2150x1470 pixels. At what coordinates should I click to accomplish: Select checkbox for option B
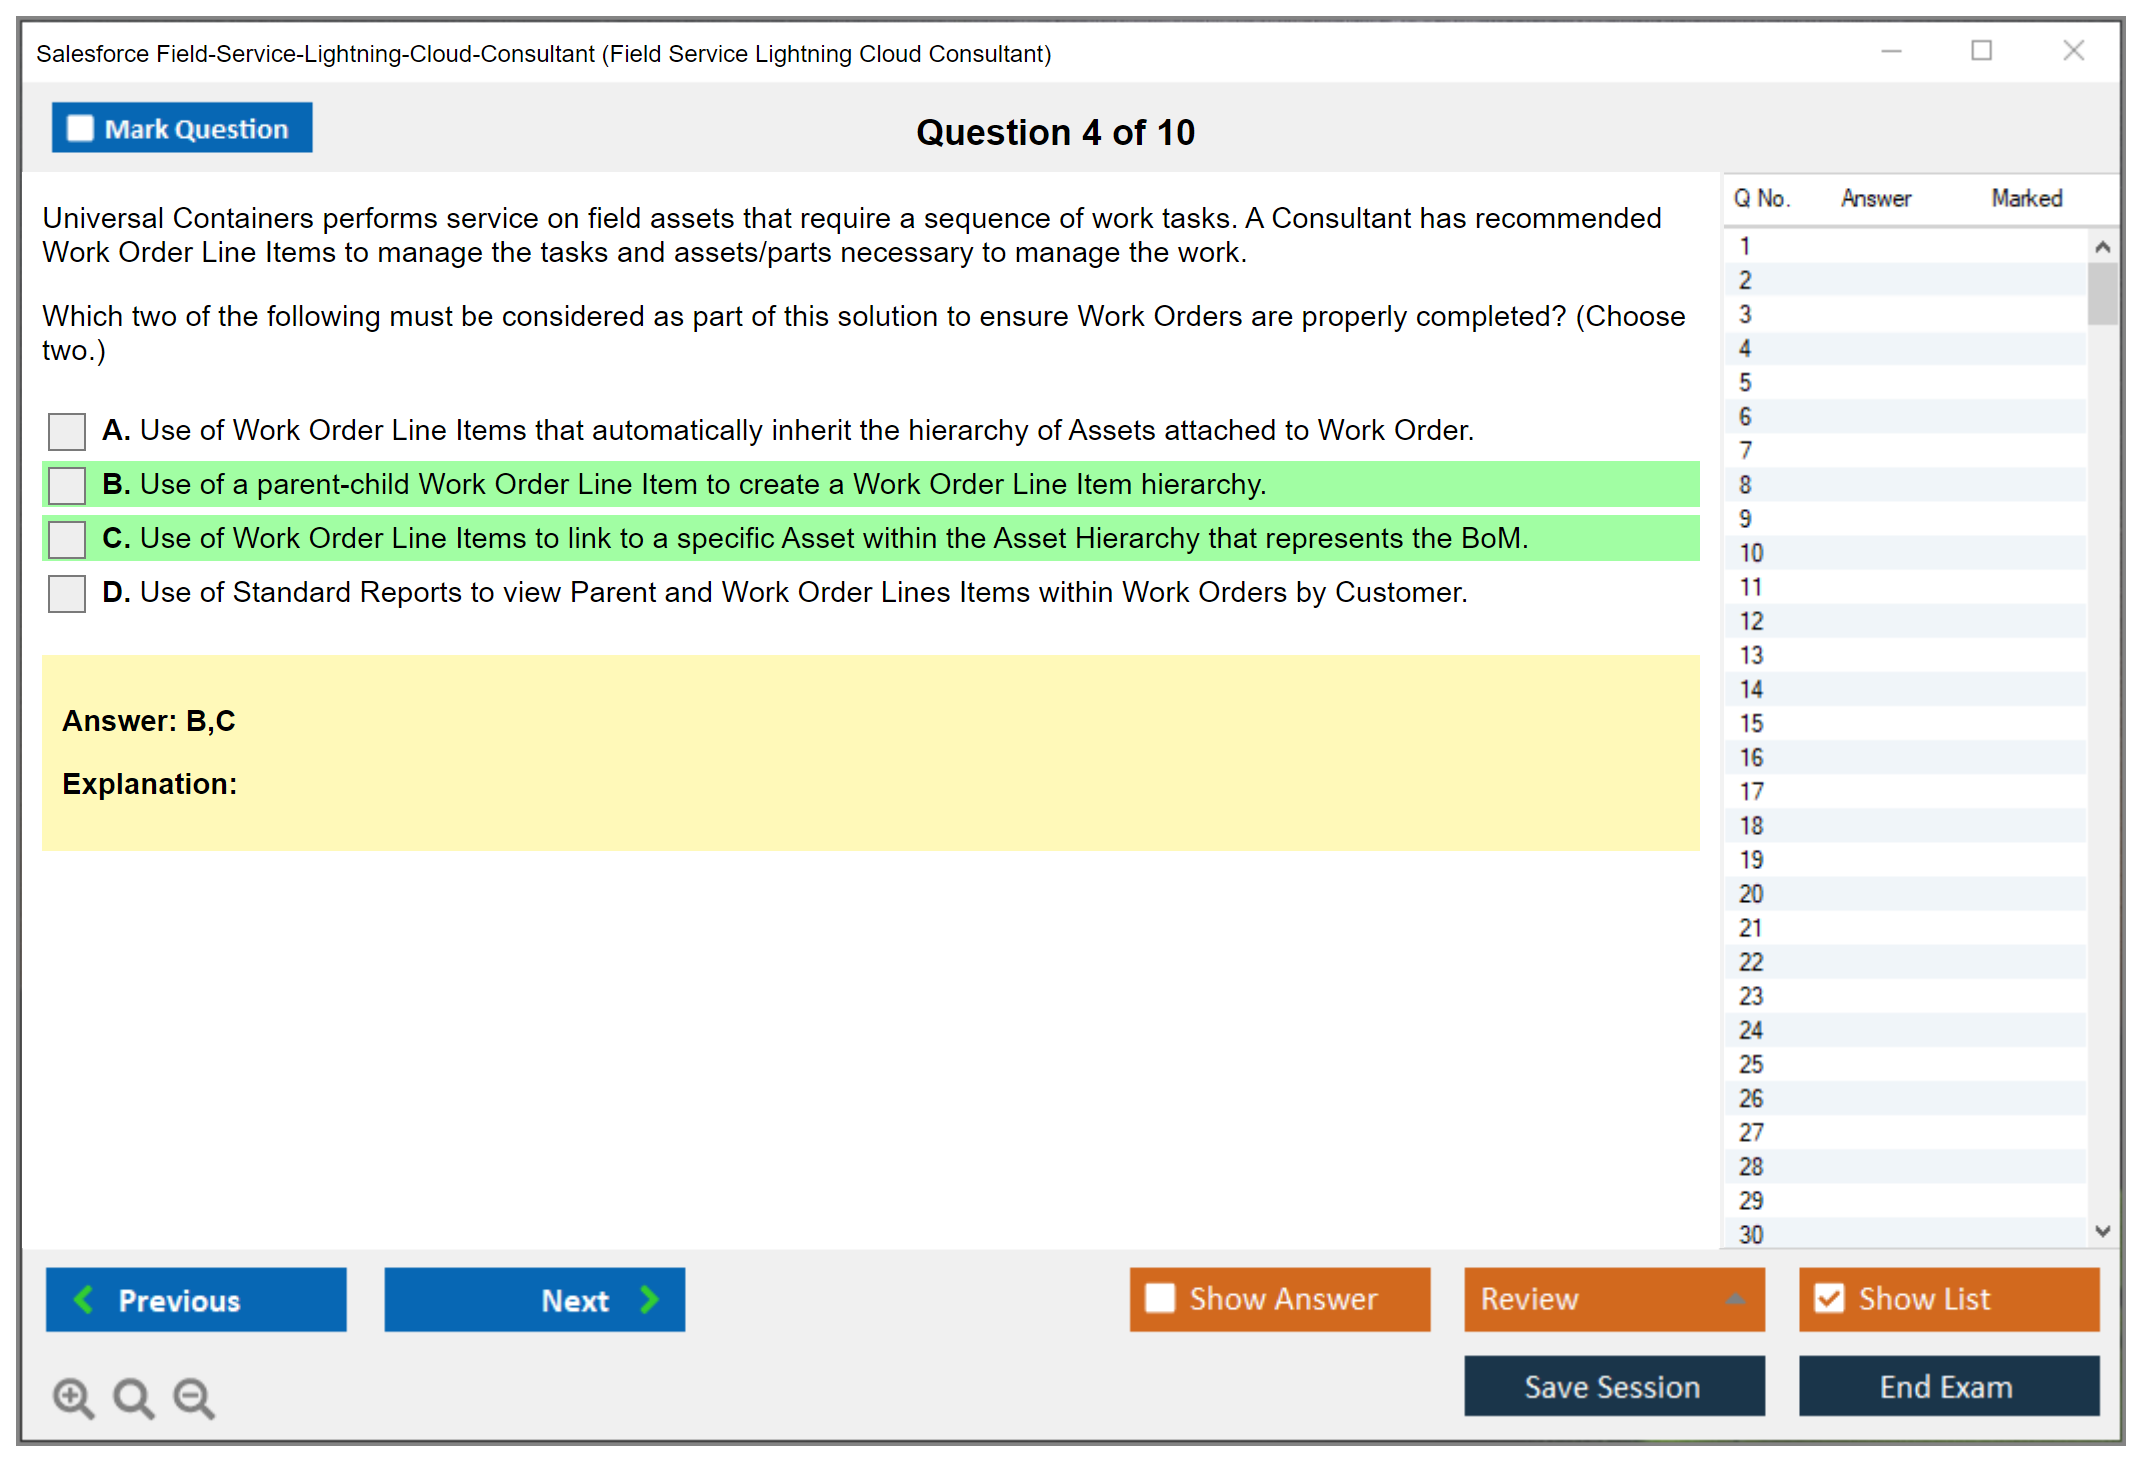67,485
